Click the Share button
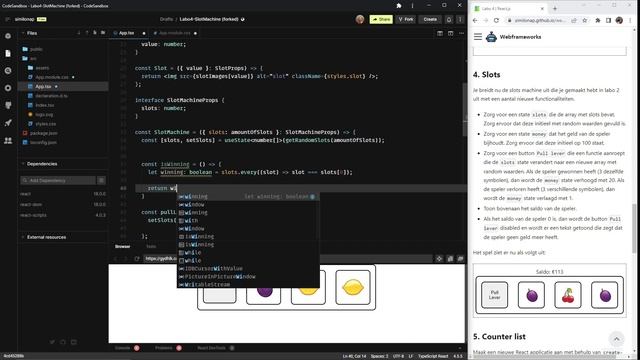Screen dimensions: 640x360 pos(381,19)
